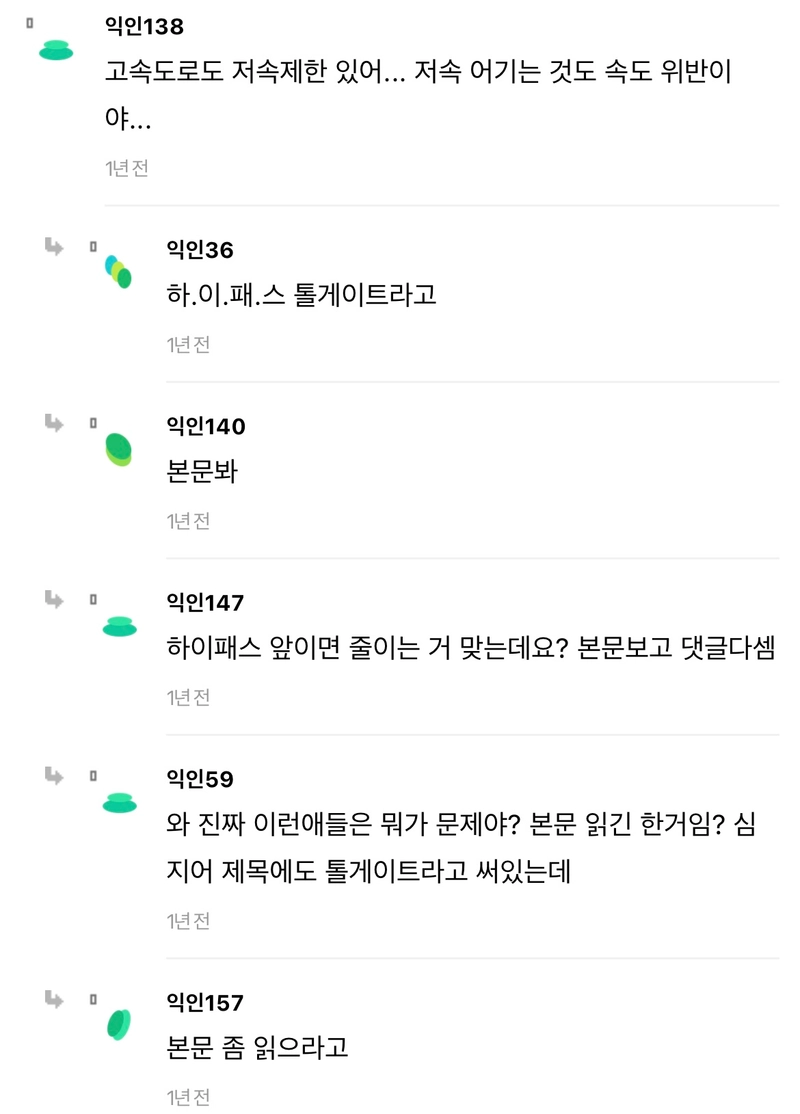Click comment text '본문 좀 읽으라고'
Viewport: 800px width, 1114px height.
click(x=257, y=1047)
